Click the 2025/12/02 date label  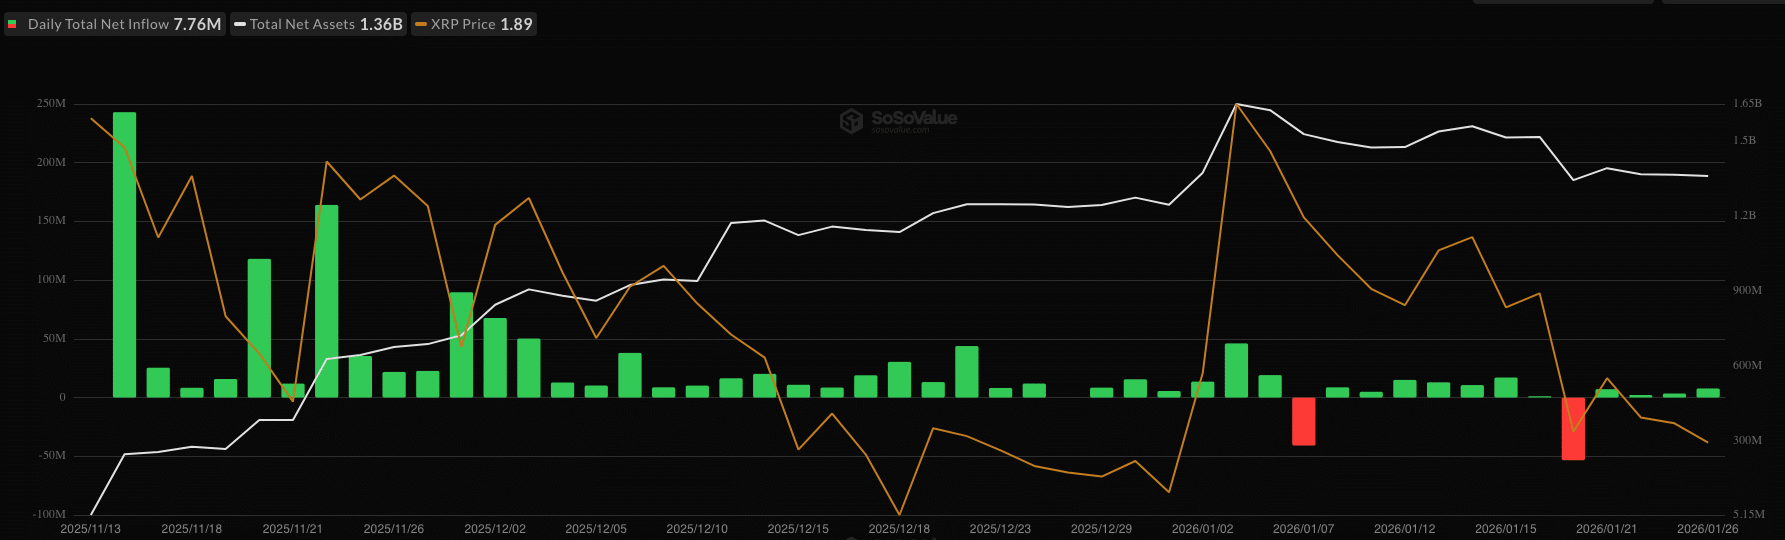(495, 529)
